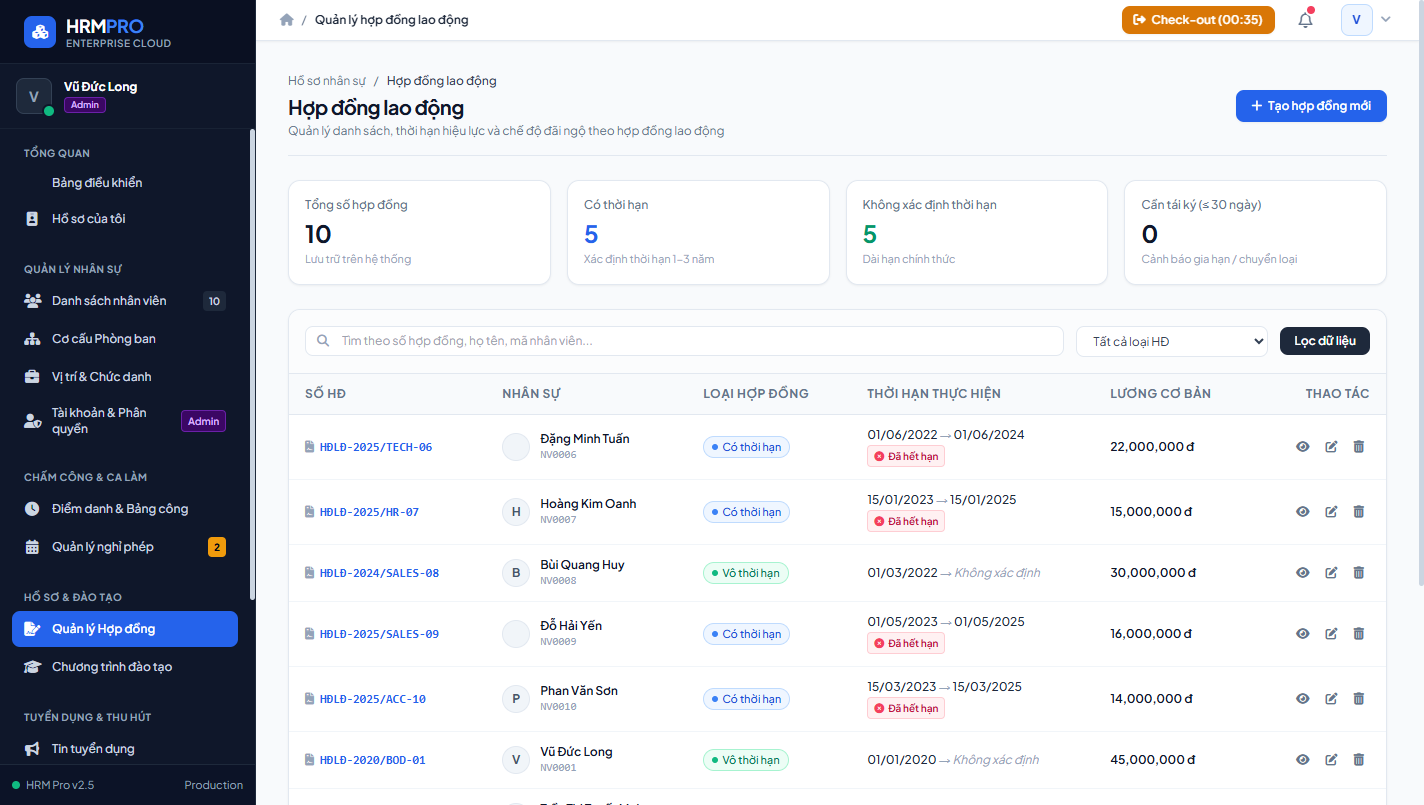Open Danh sách nhân viên menu

tap(125, 301)
